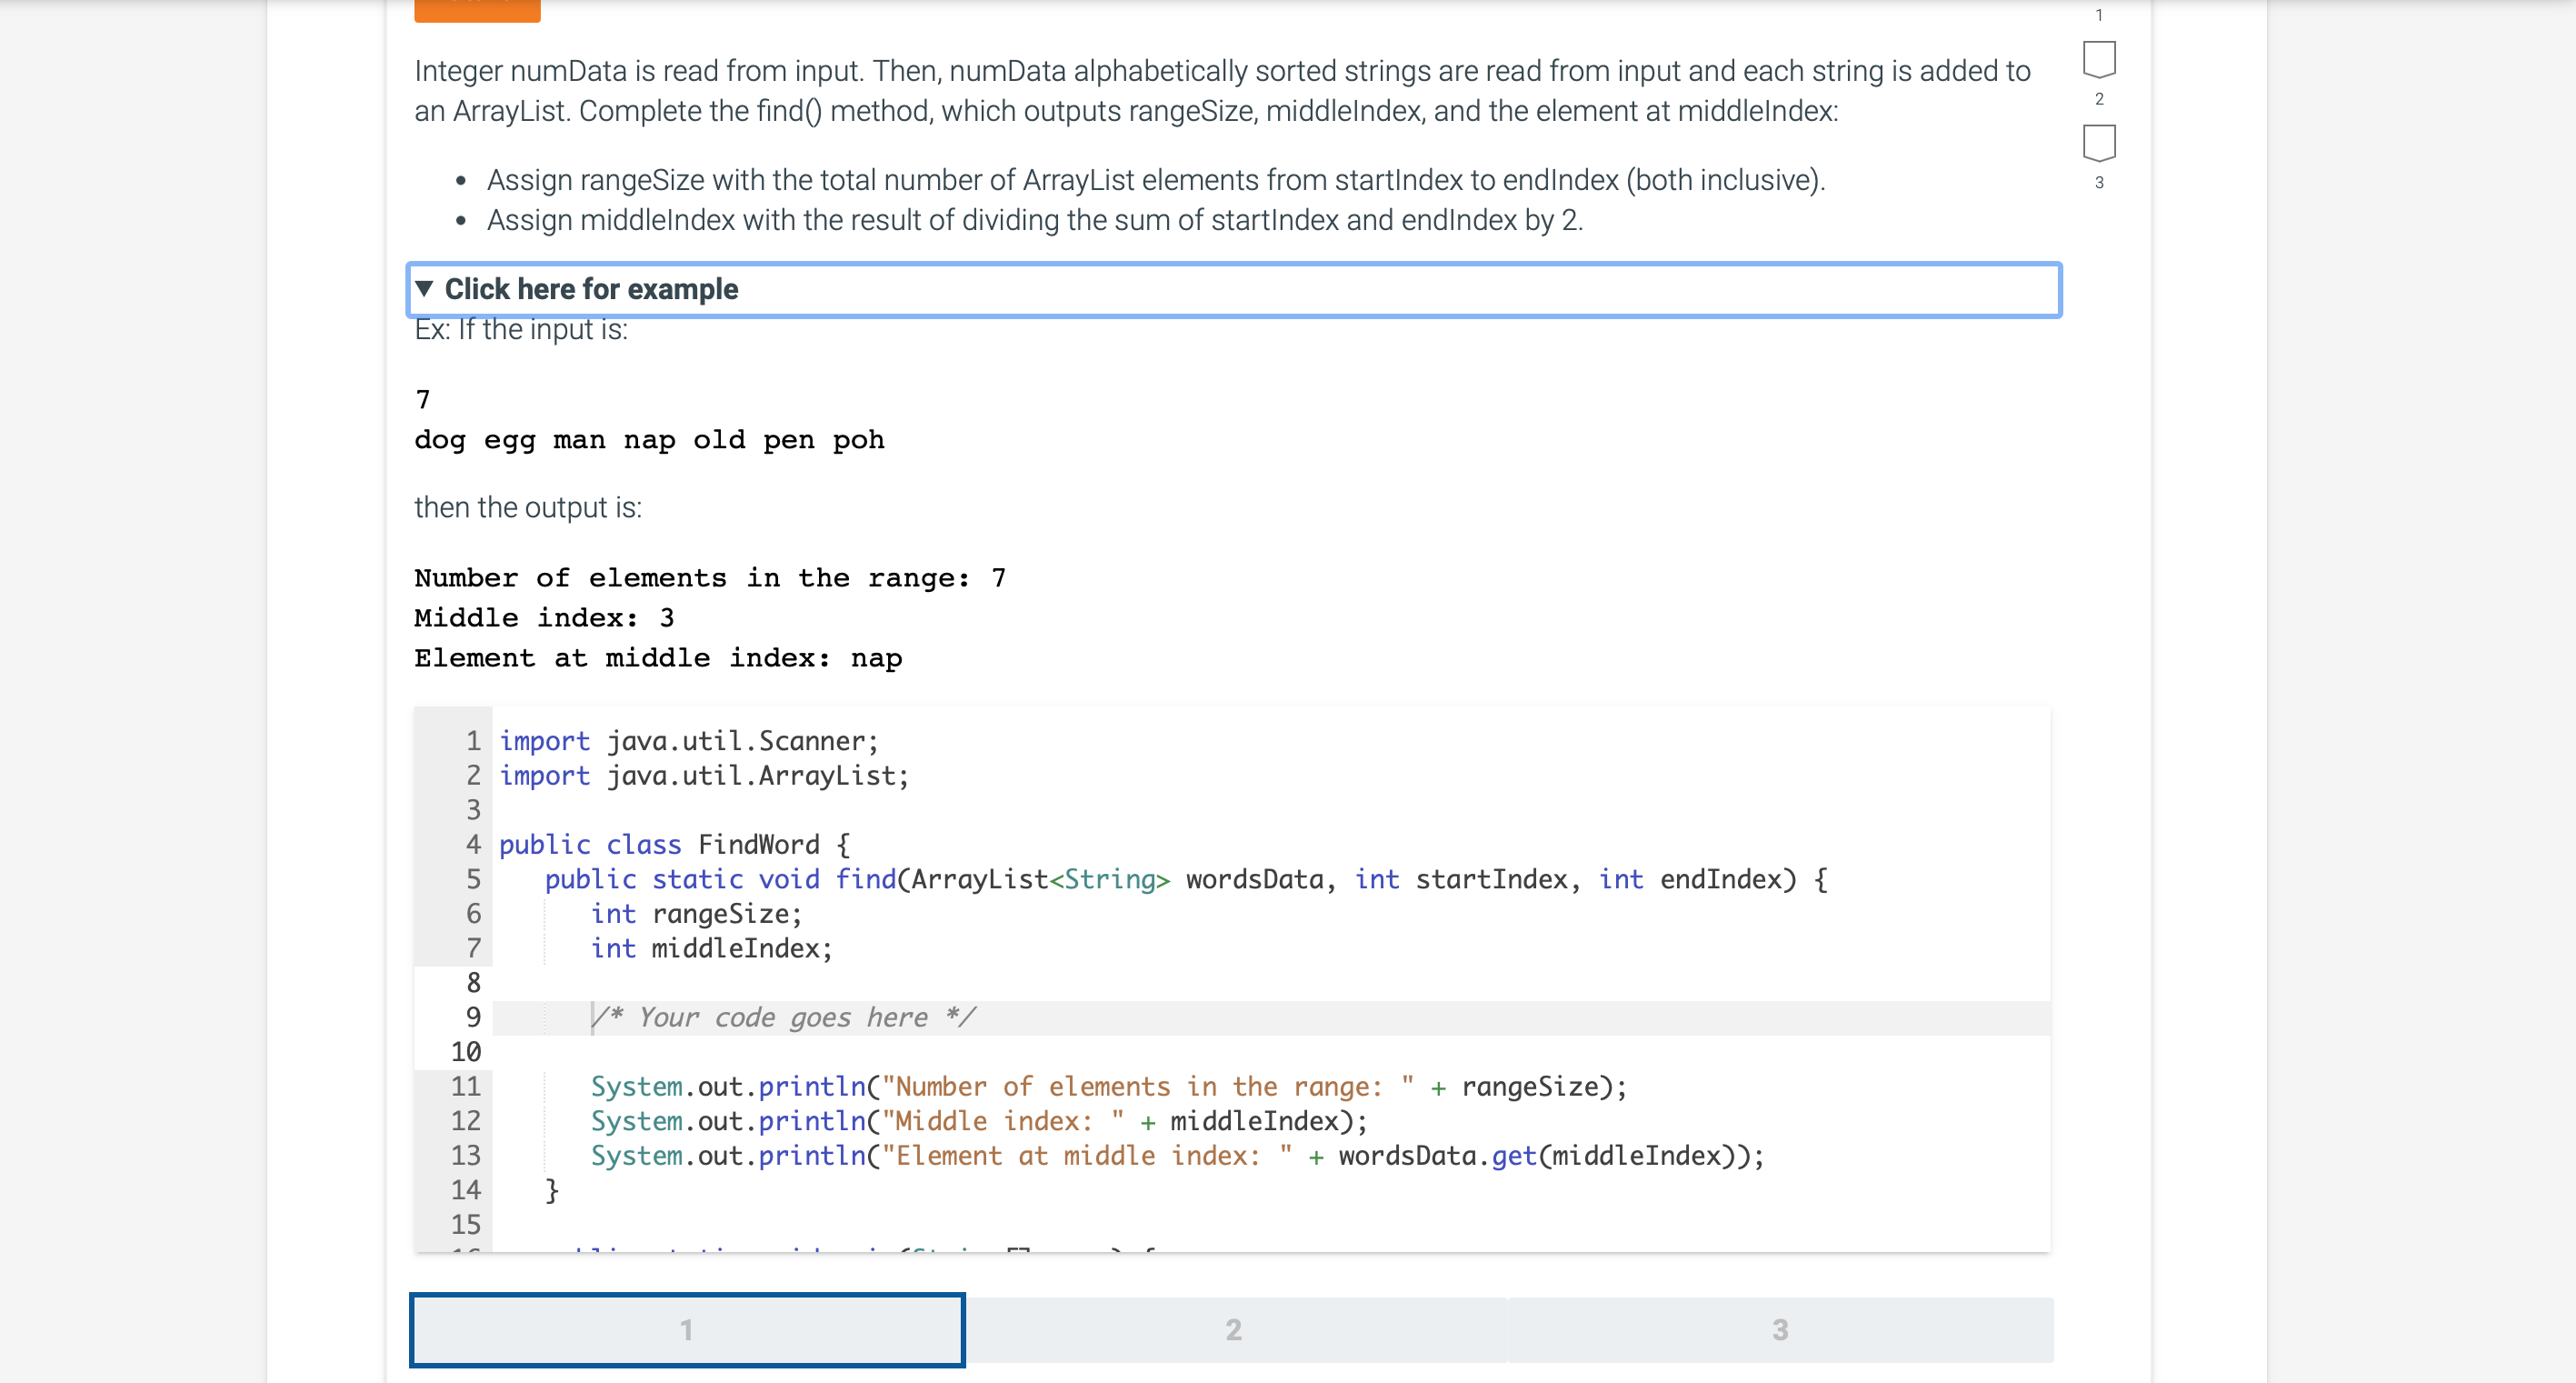The image size is (2576, 1383).
Task: Click the completion flag icon beside number 2
Action: [2100, 62]
